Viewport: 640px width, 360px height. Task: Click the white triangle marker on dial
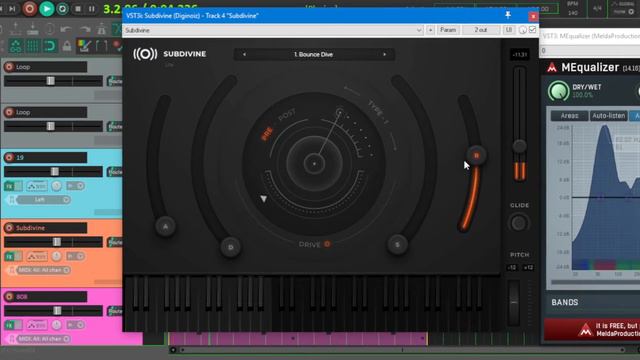(x=264, y=199)
